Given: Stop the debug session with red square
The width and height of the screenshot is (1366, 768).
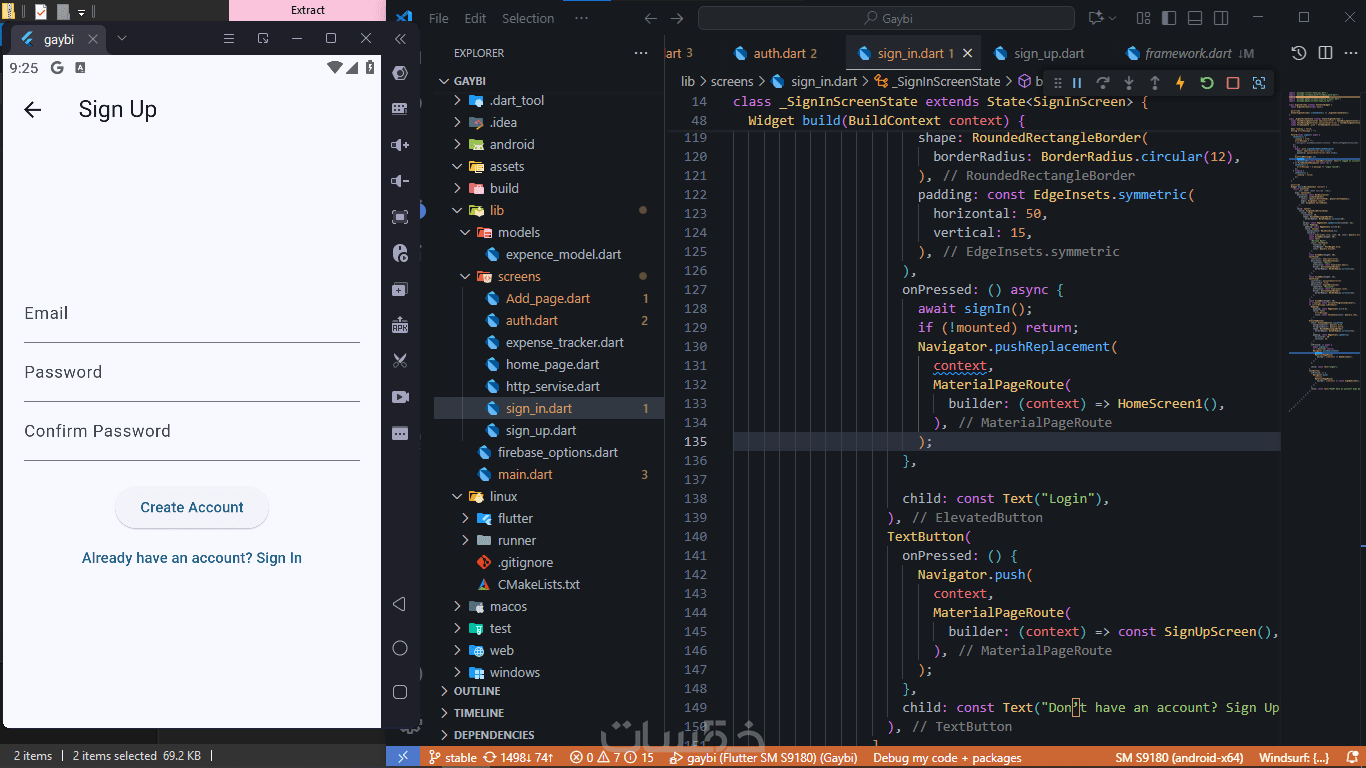Looking at the screenshot, I should (x=1233, y=83).
